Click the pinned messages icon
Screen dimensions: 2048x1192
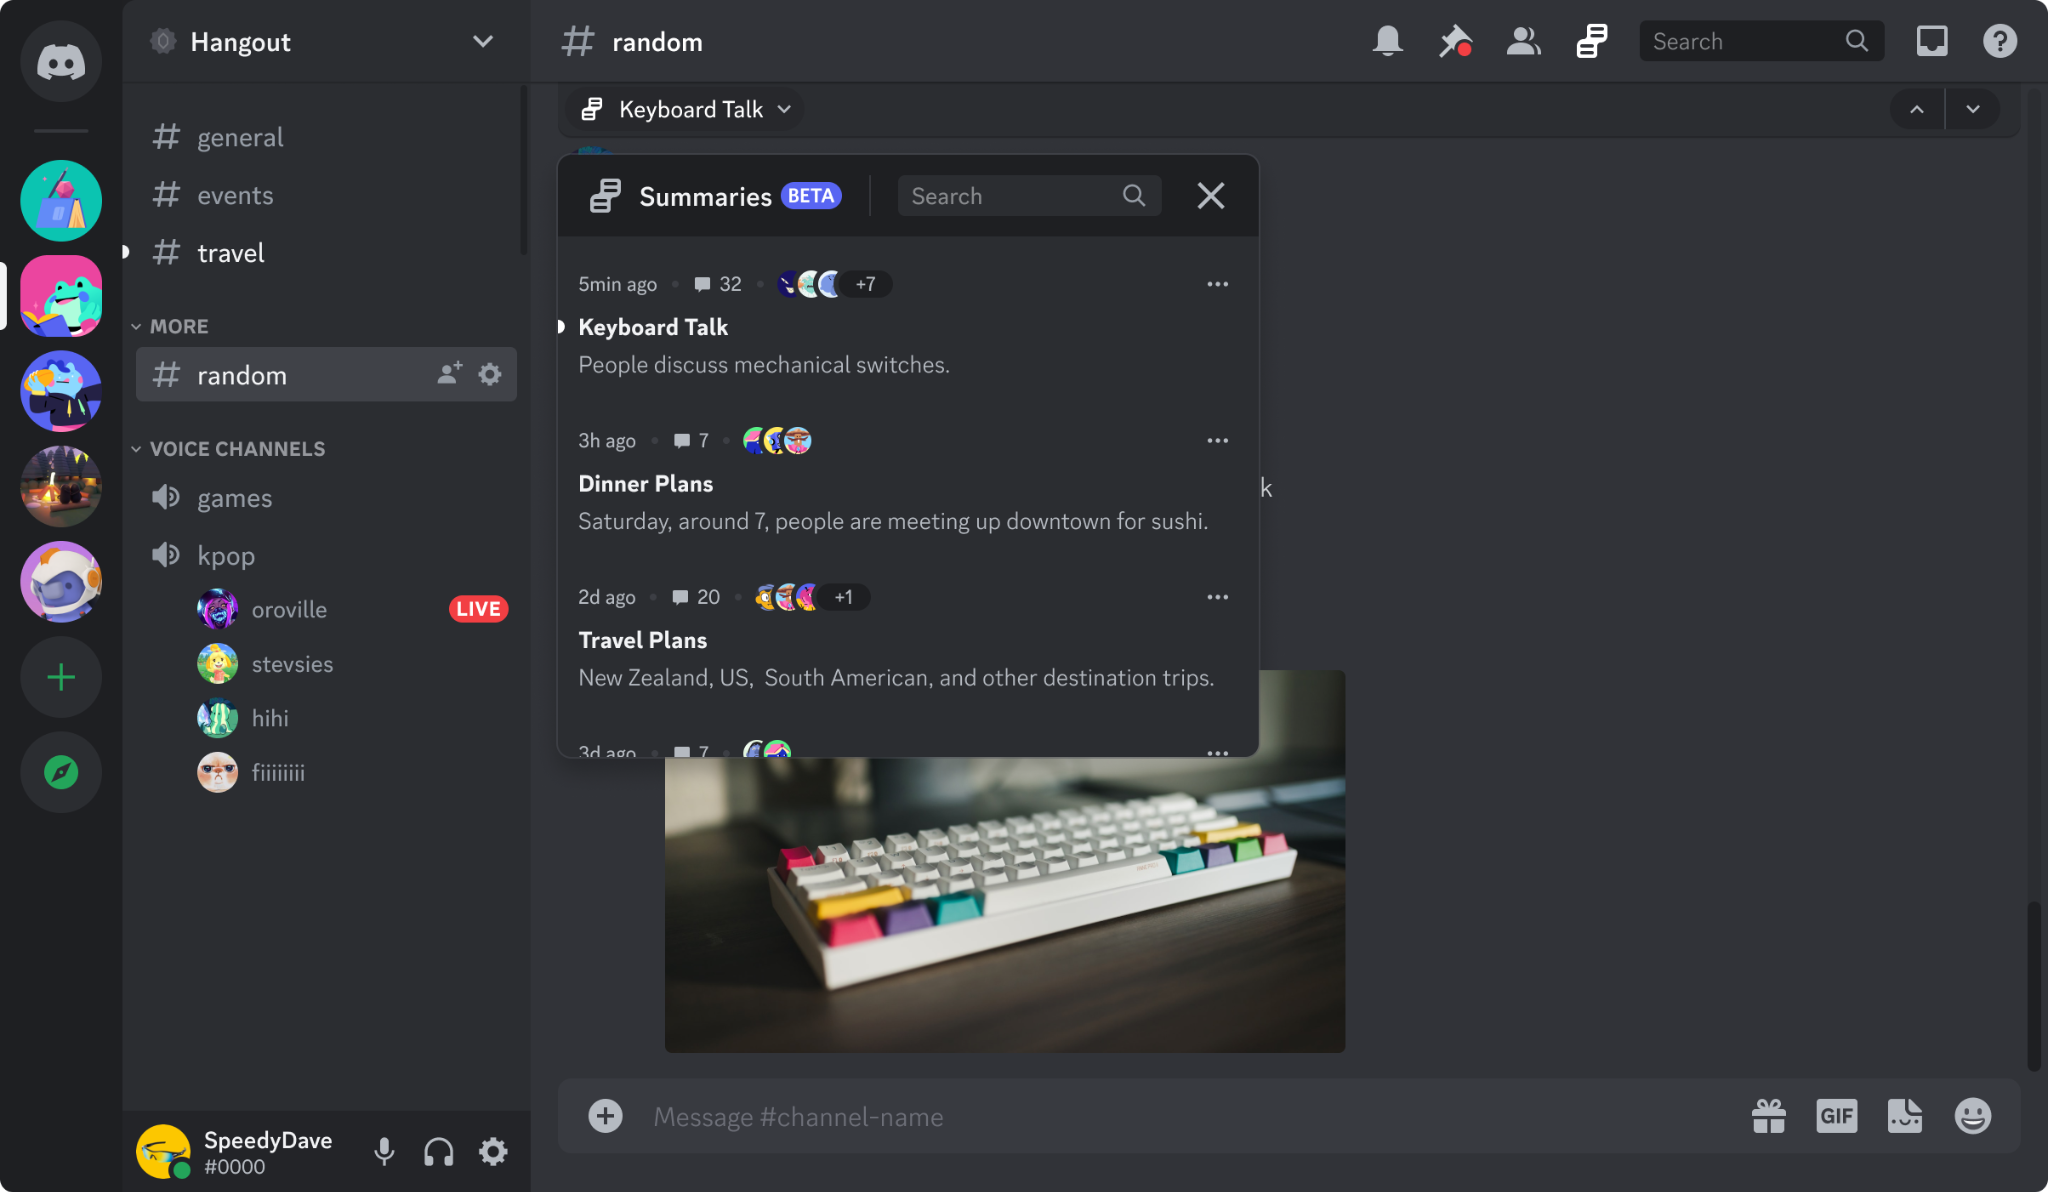point(1454,40)
